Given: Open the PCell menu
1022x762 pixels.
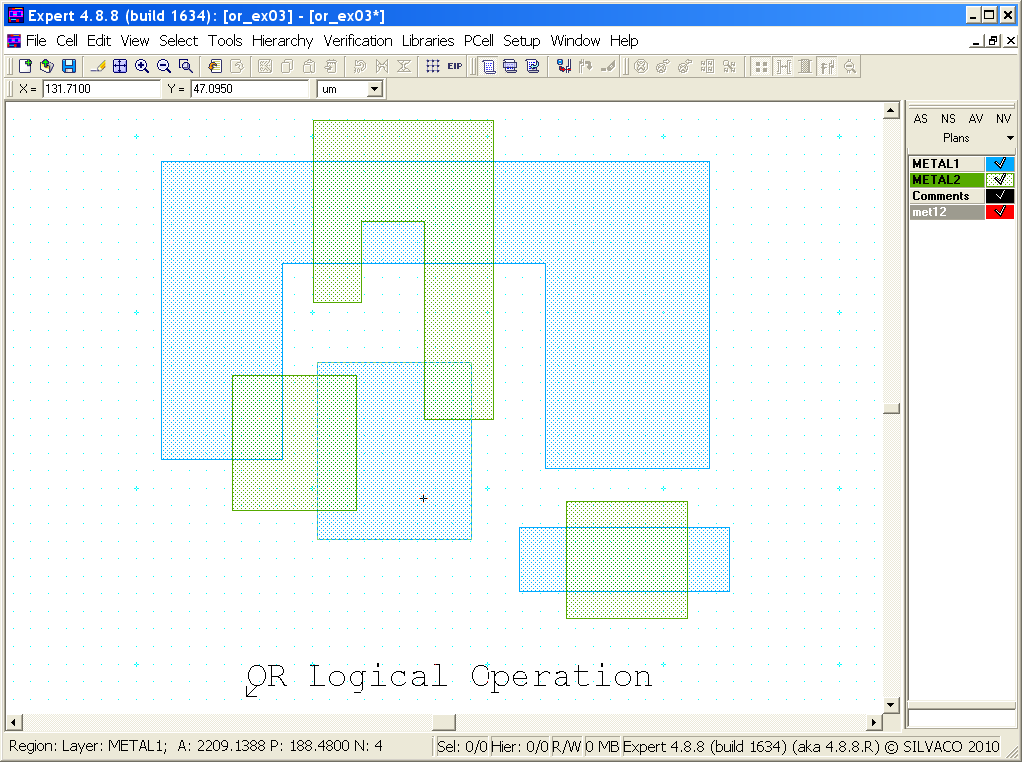Looking at the screenshot, I should pyautogui.click(x=479, y=41).
